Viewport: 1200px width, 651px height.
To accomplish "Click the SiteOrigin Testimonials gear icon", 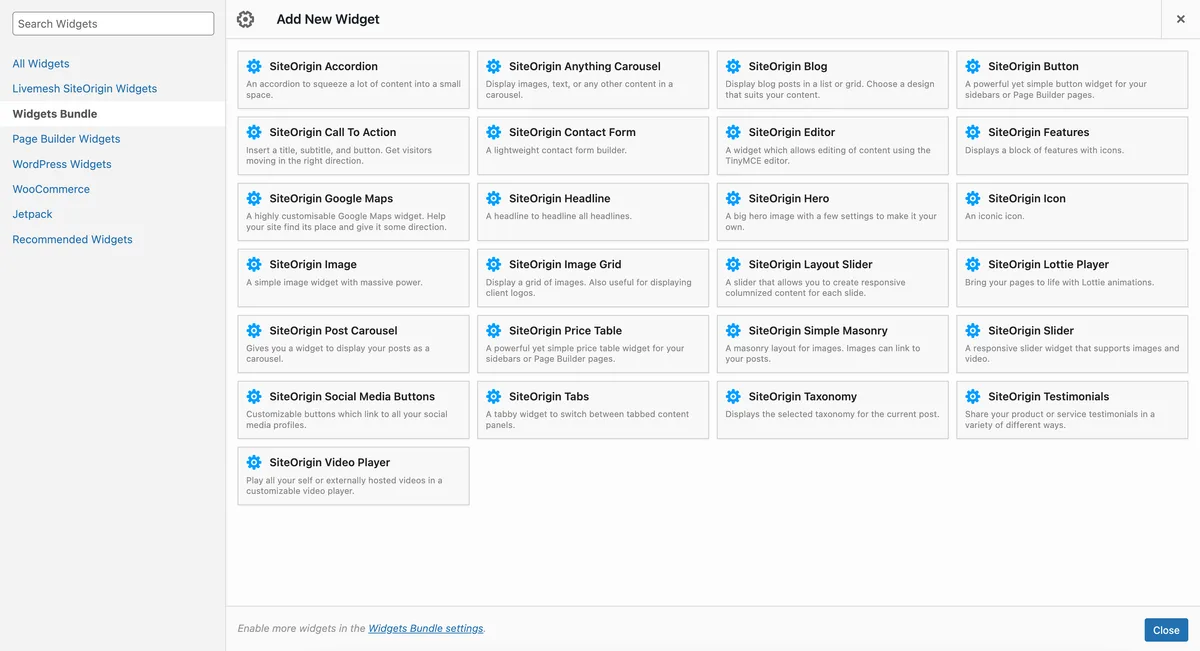I will pyautogui.click(x=973, y=396).
